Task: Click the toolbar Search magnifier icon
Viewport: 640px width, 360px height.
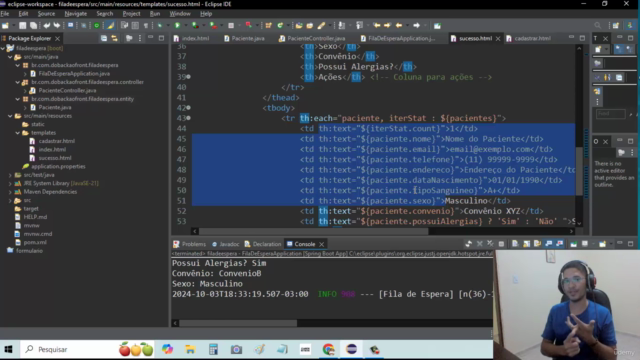Action: 598,25
